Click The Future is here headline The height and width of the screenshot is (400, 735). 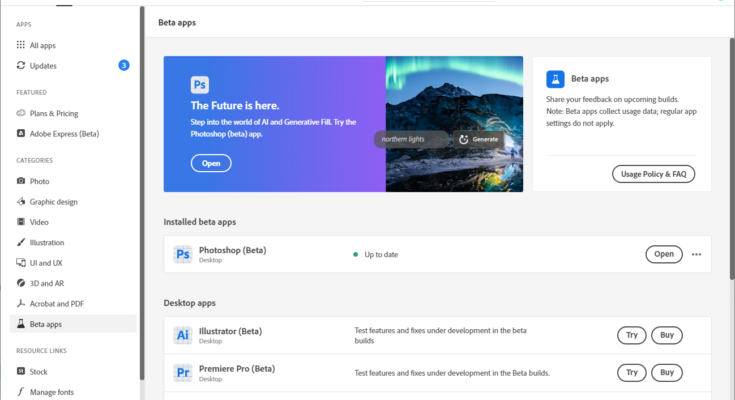(235, 106)
